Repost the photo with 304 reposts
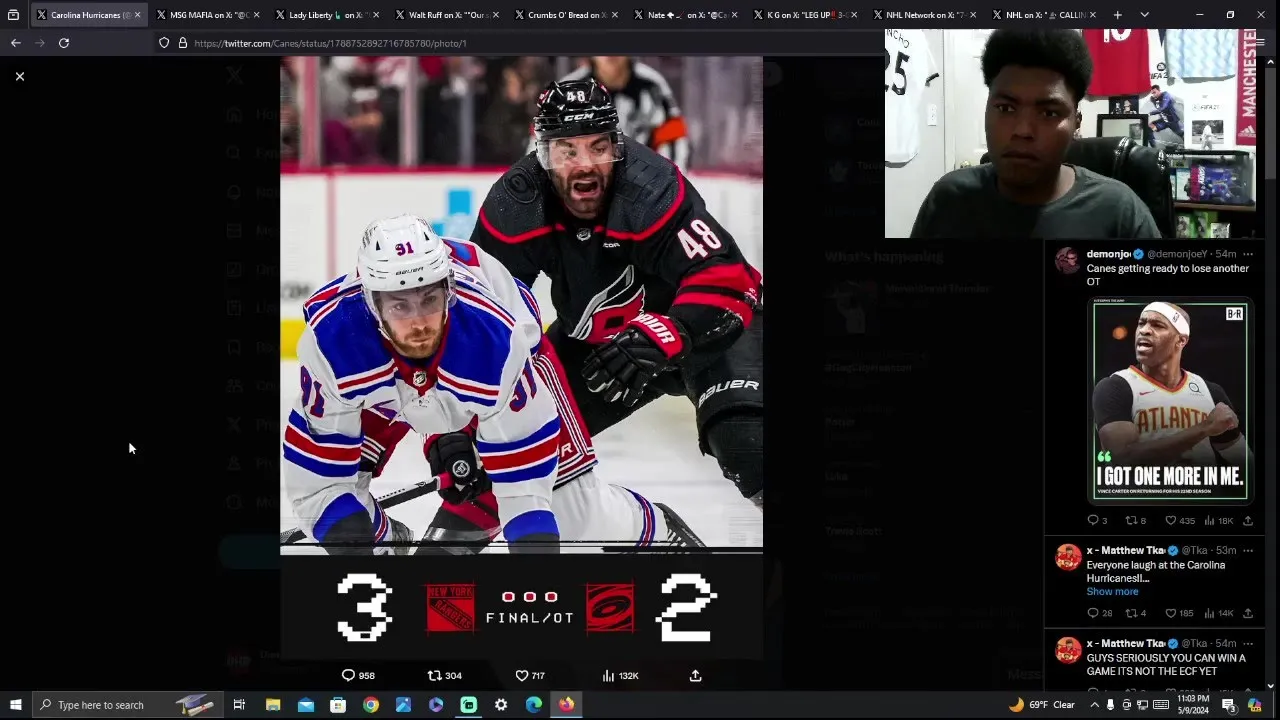Viewport: 1280px width, 720px height. 444,676
